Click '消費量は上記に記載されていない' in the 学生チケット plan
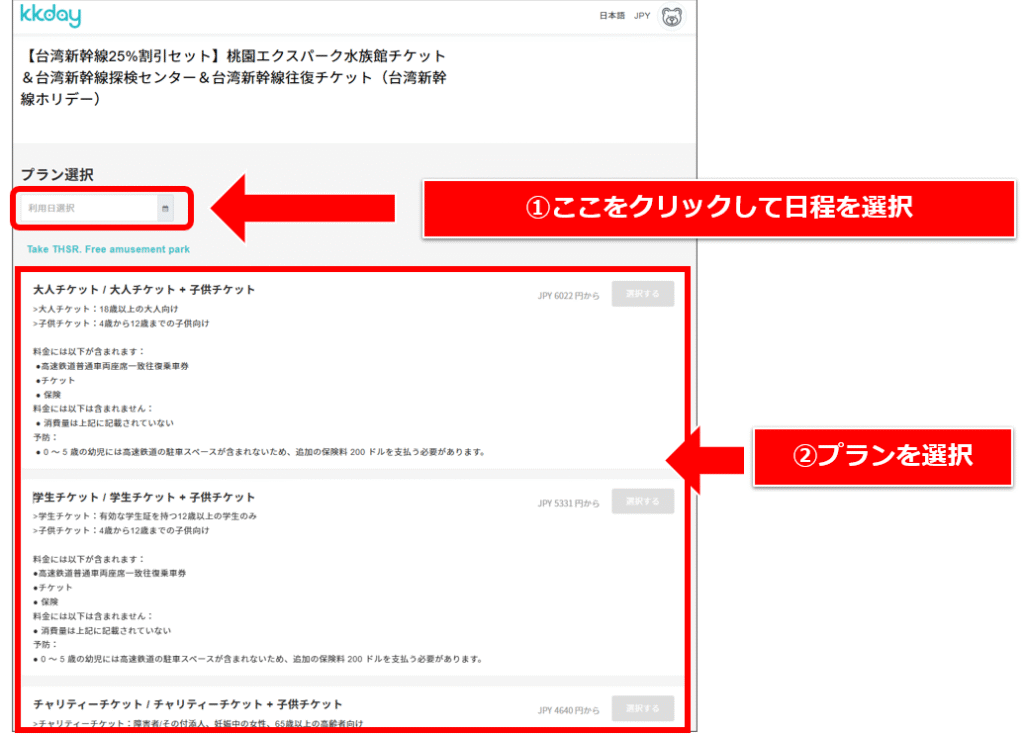Viewport: 1024px width, 735px height. (103, 630)
